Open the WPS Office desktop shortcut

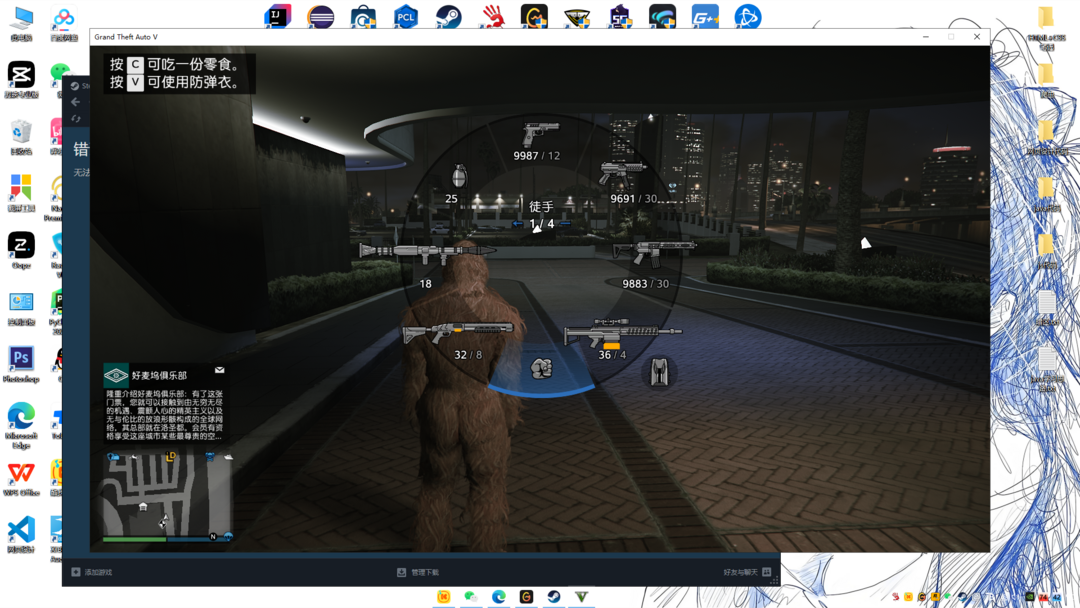[21, 479]
